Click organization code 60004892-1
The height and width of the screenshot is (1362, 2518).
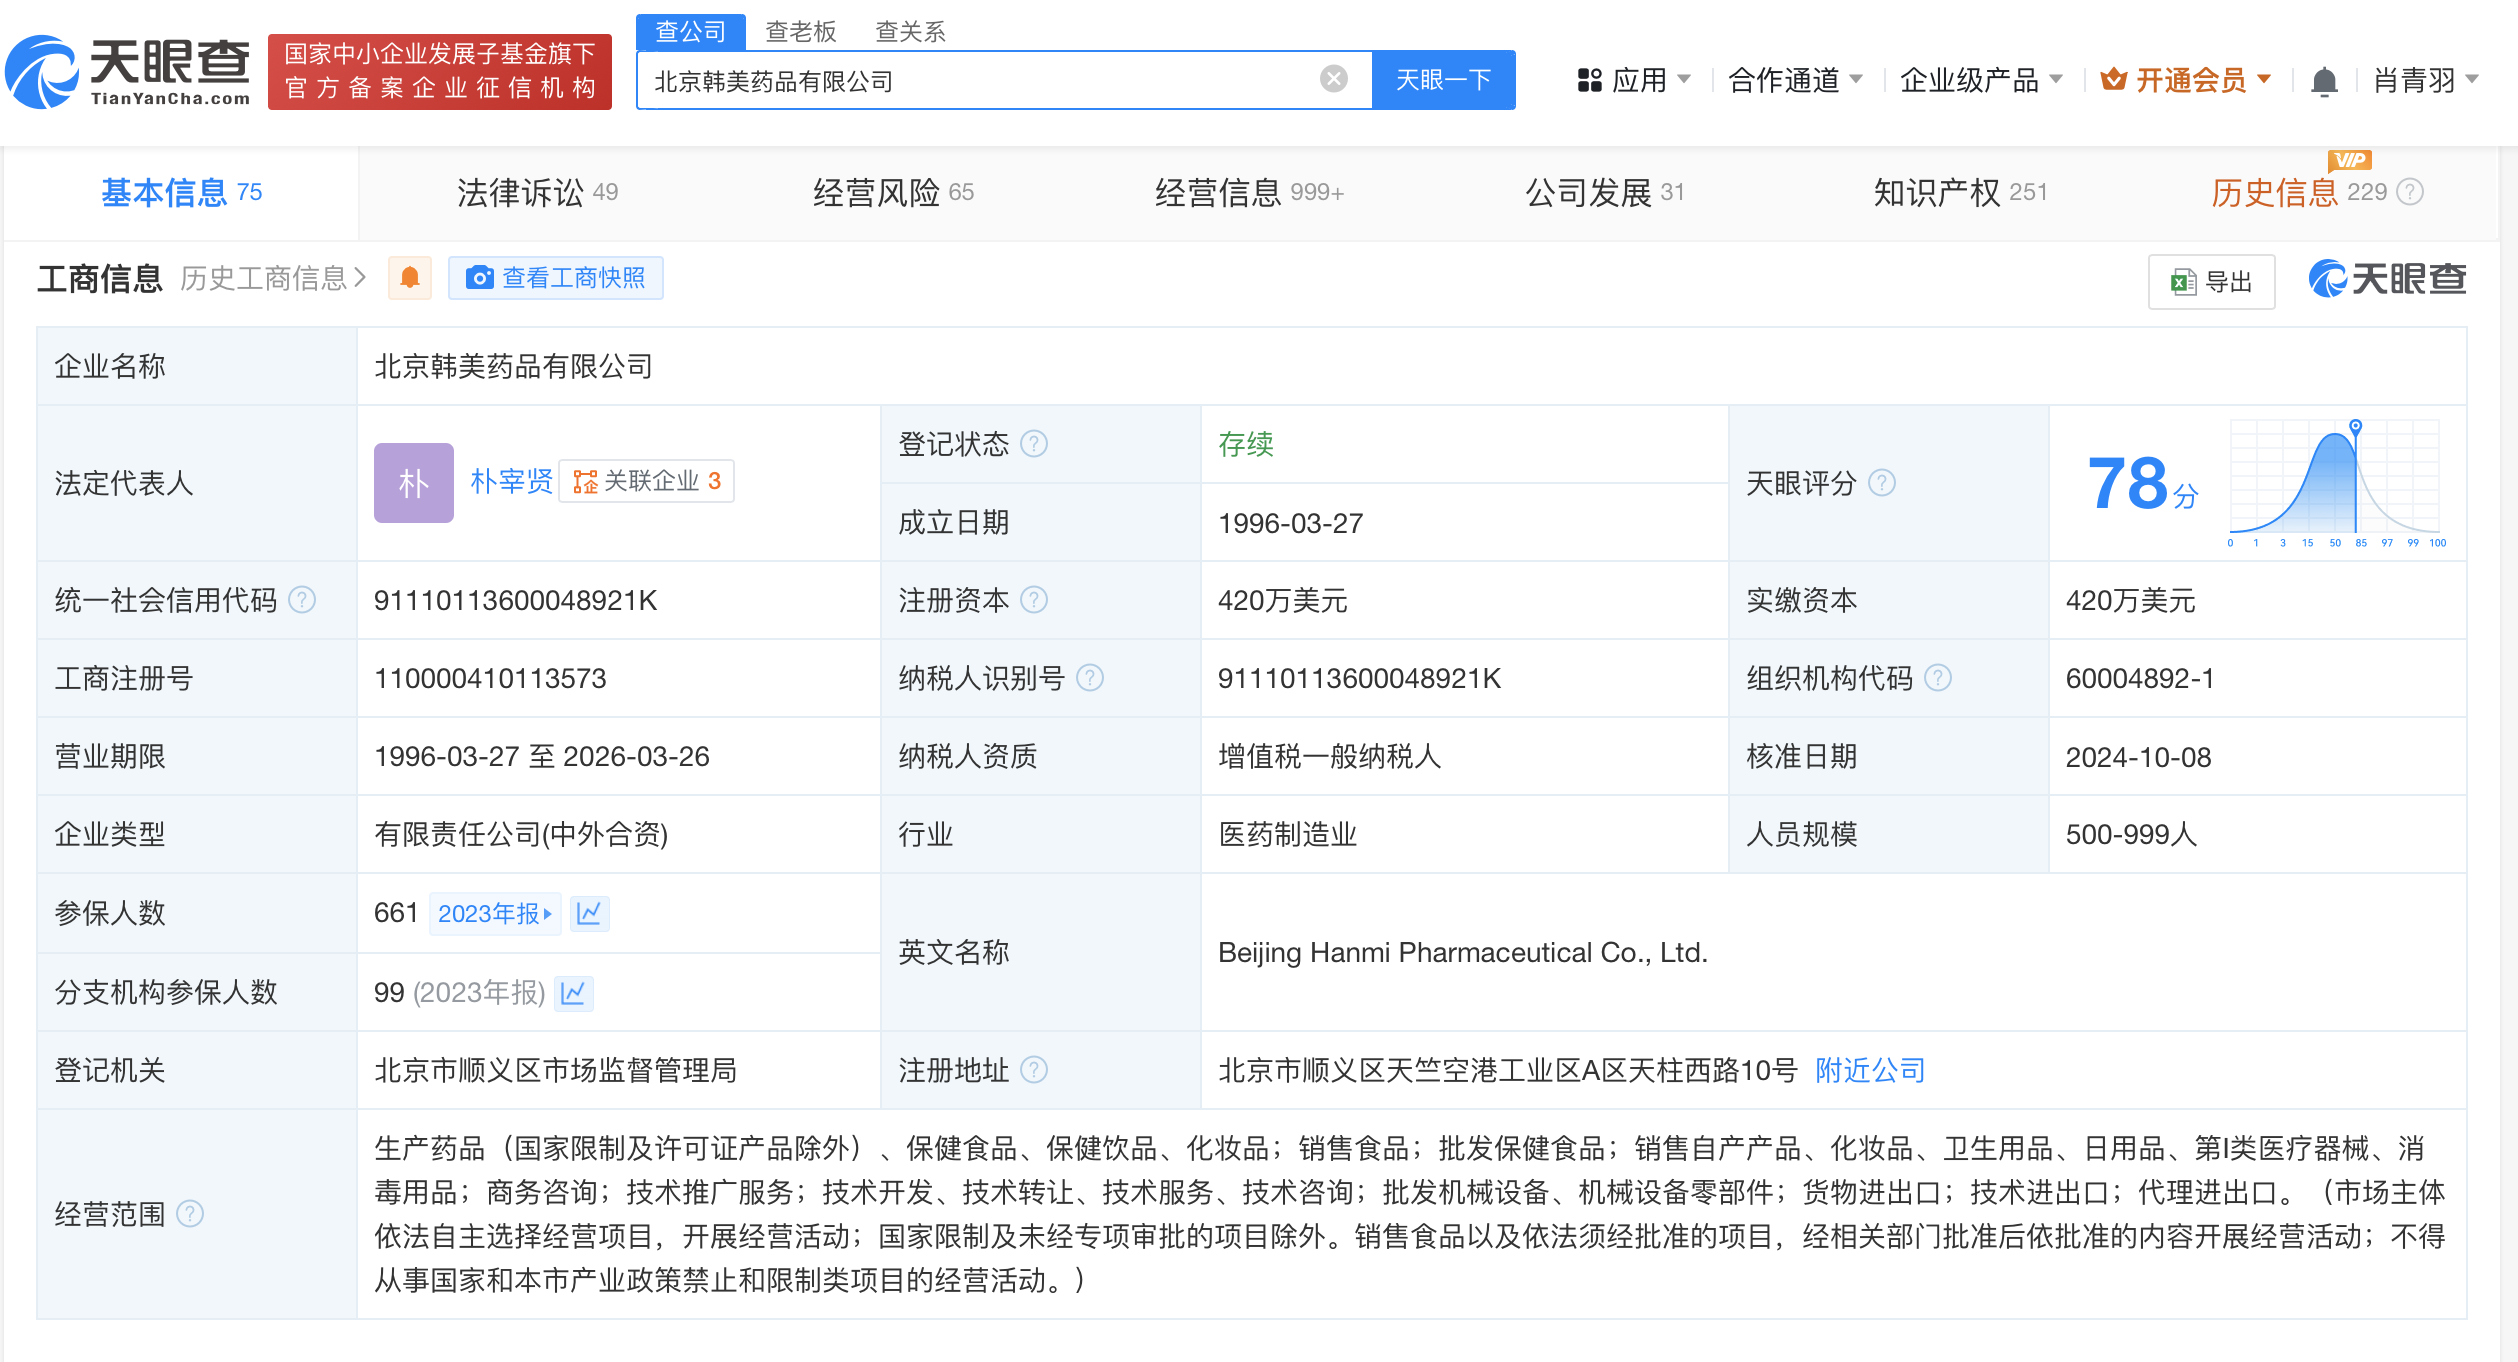coord(2140,678)
